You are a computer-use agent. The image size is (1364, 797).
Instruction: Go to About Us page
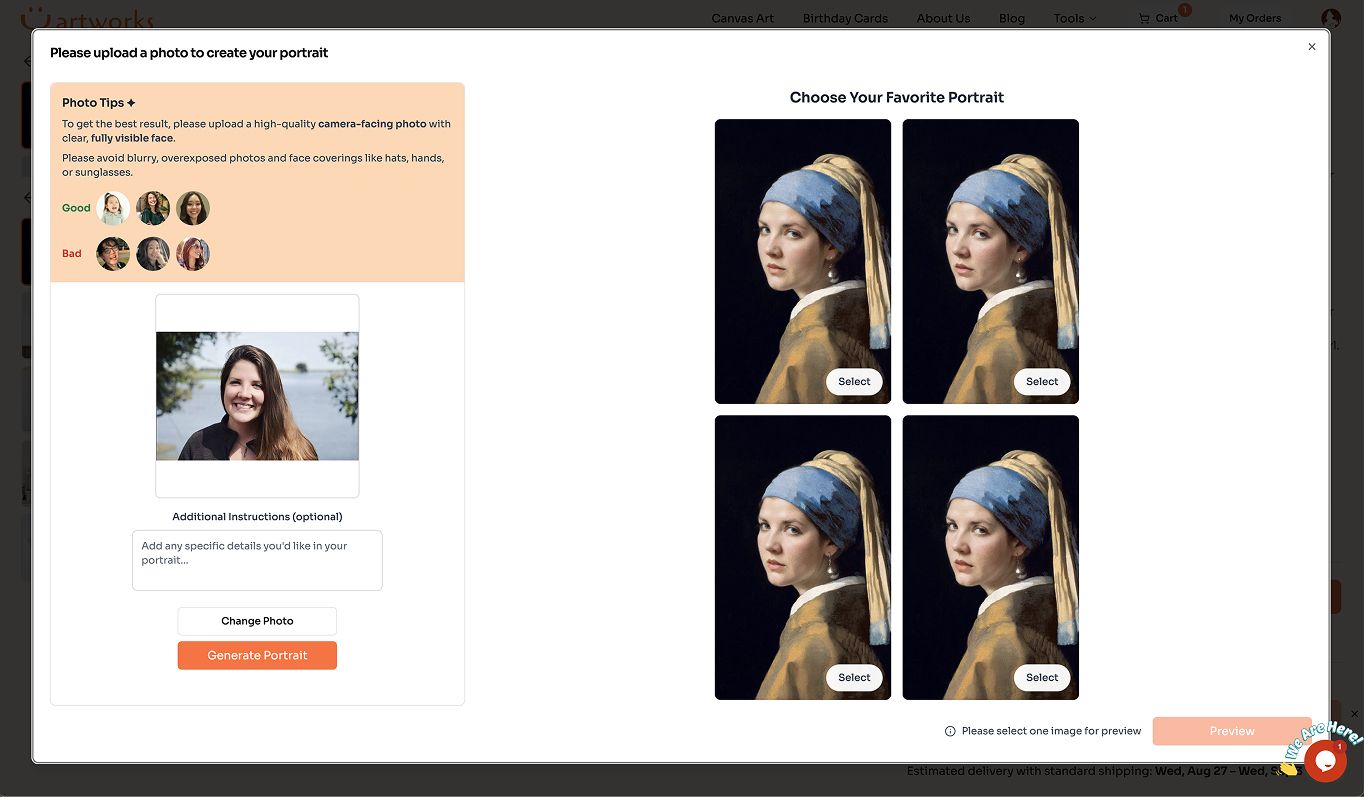click(x=943, y=18)
